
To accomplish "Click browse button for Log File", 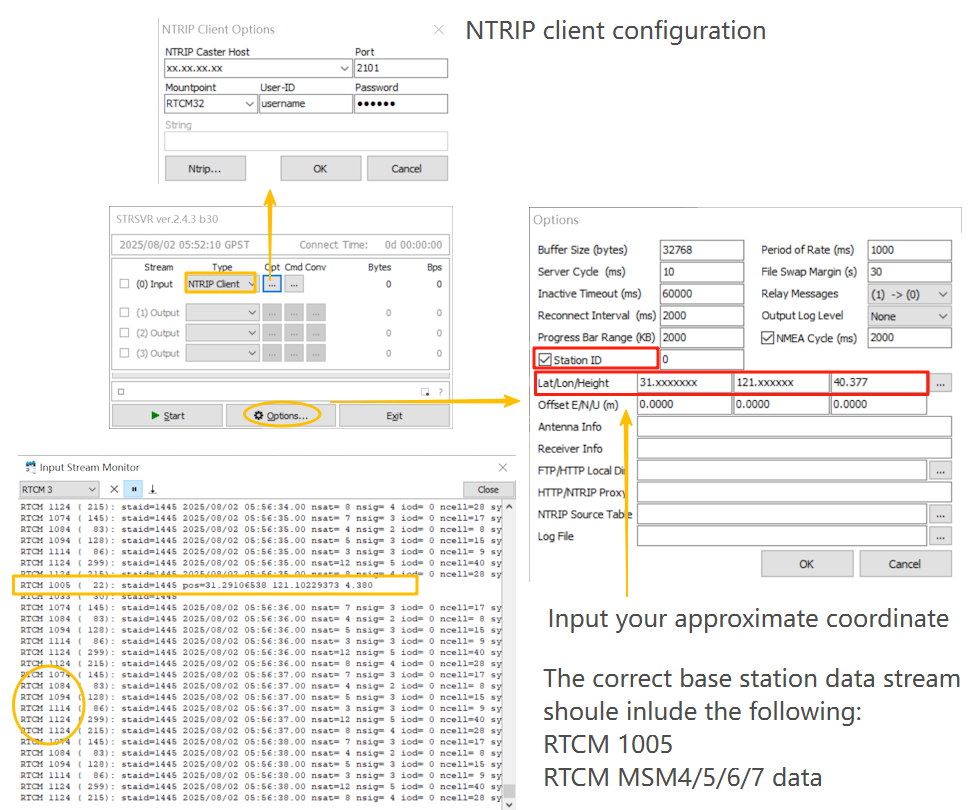I will point(941,537).
